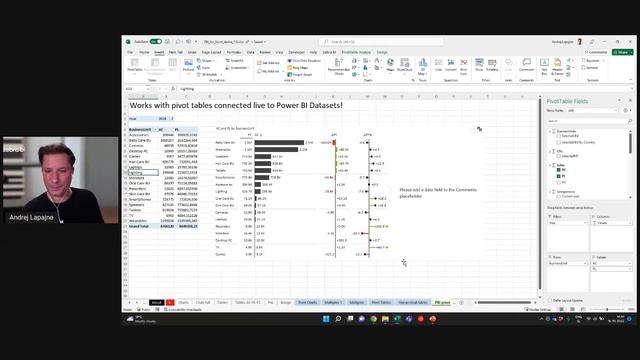The image size is (640, 360).
Task: Adjust the zoom slider in the status bar
Action: click(x=607, y=309)
